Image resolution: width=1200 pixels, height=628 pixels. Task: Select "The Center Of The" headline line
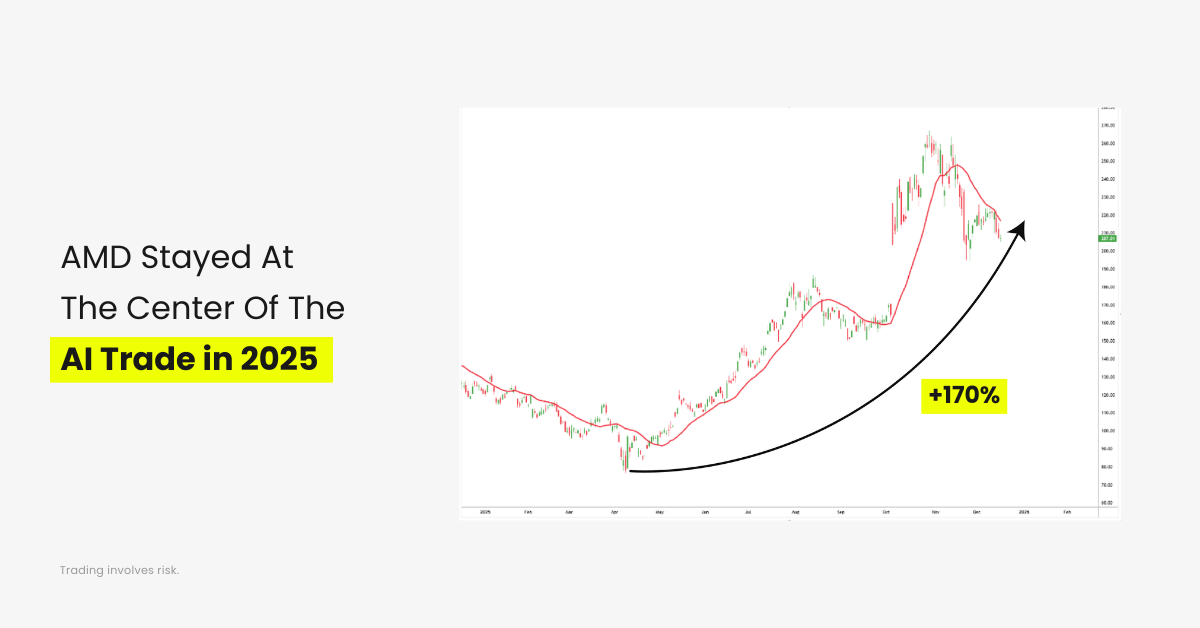[x=202, y=308]
